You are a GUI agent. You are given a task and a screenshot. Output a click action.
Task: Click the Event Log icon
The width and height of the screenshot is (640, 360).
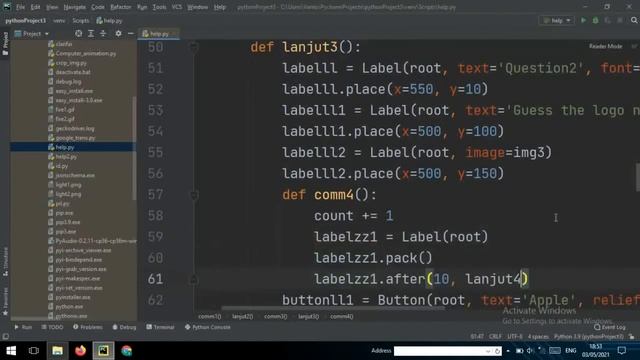pyautogui.click(x=597, y=327)
